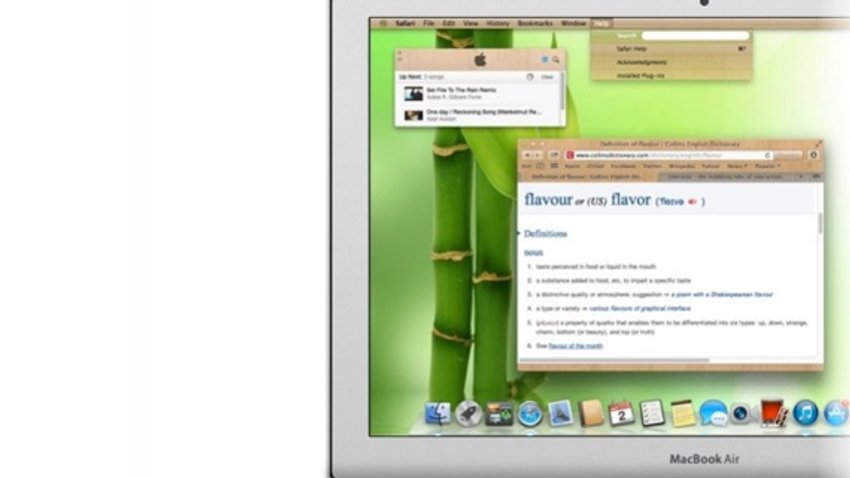Click 'various flavours of graphical interface' link

click(640, 308)
